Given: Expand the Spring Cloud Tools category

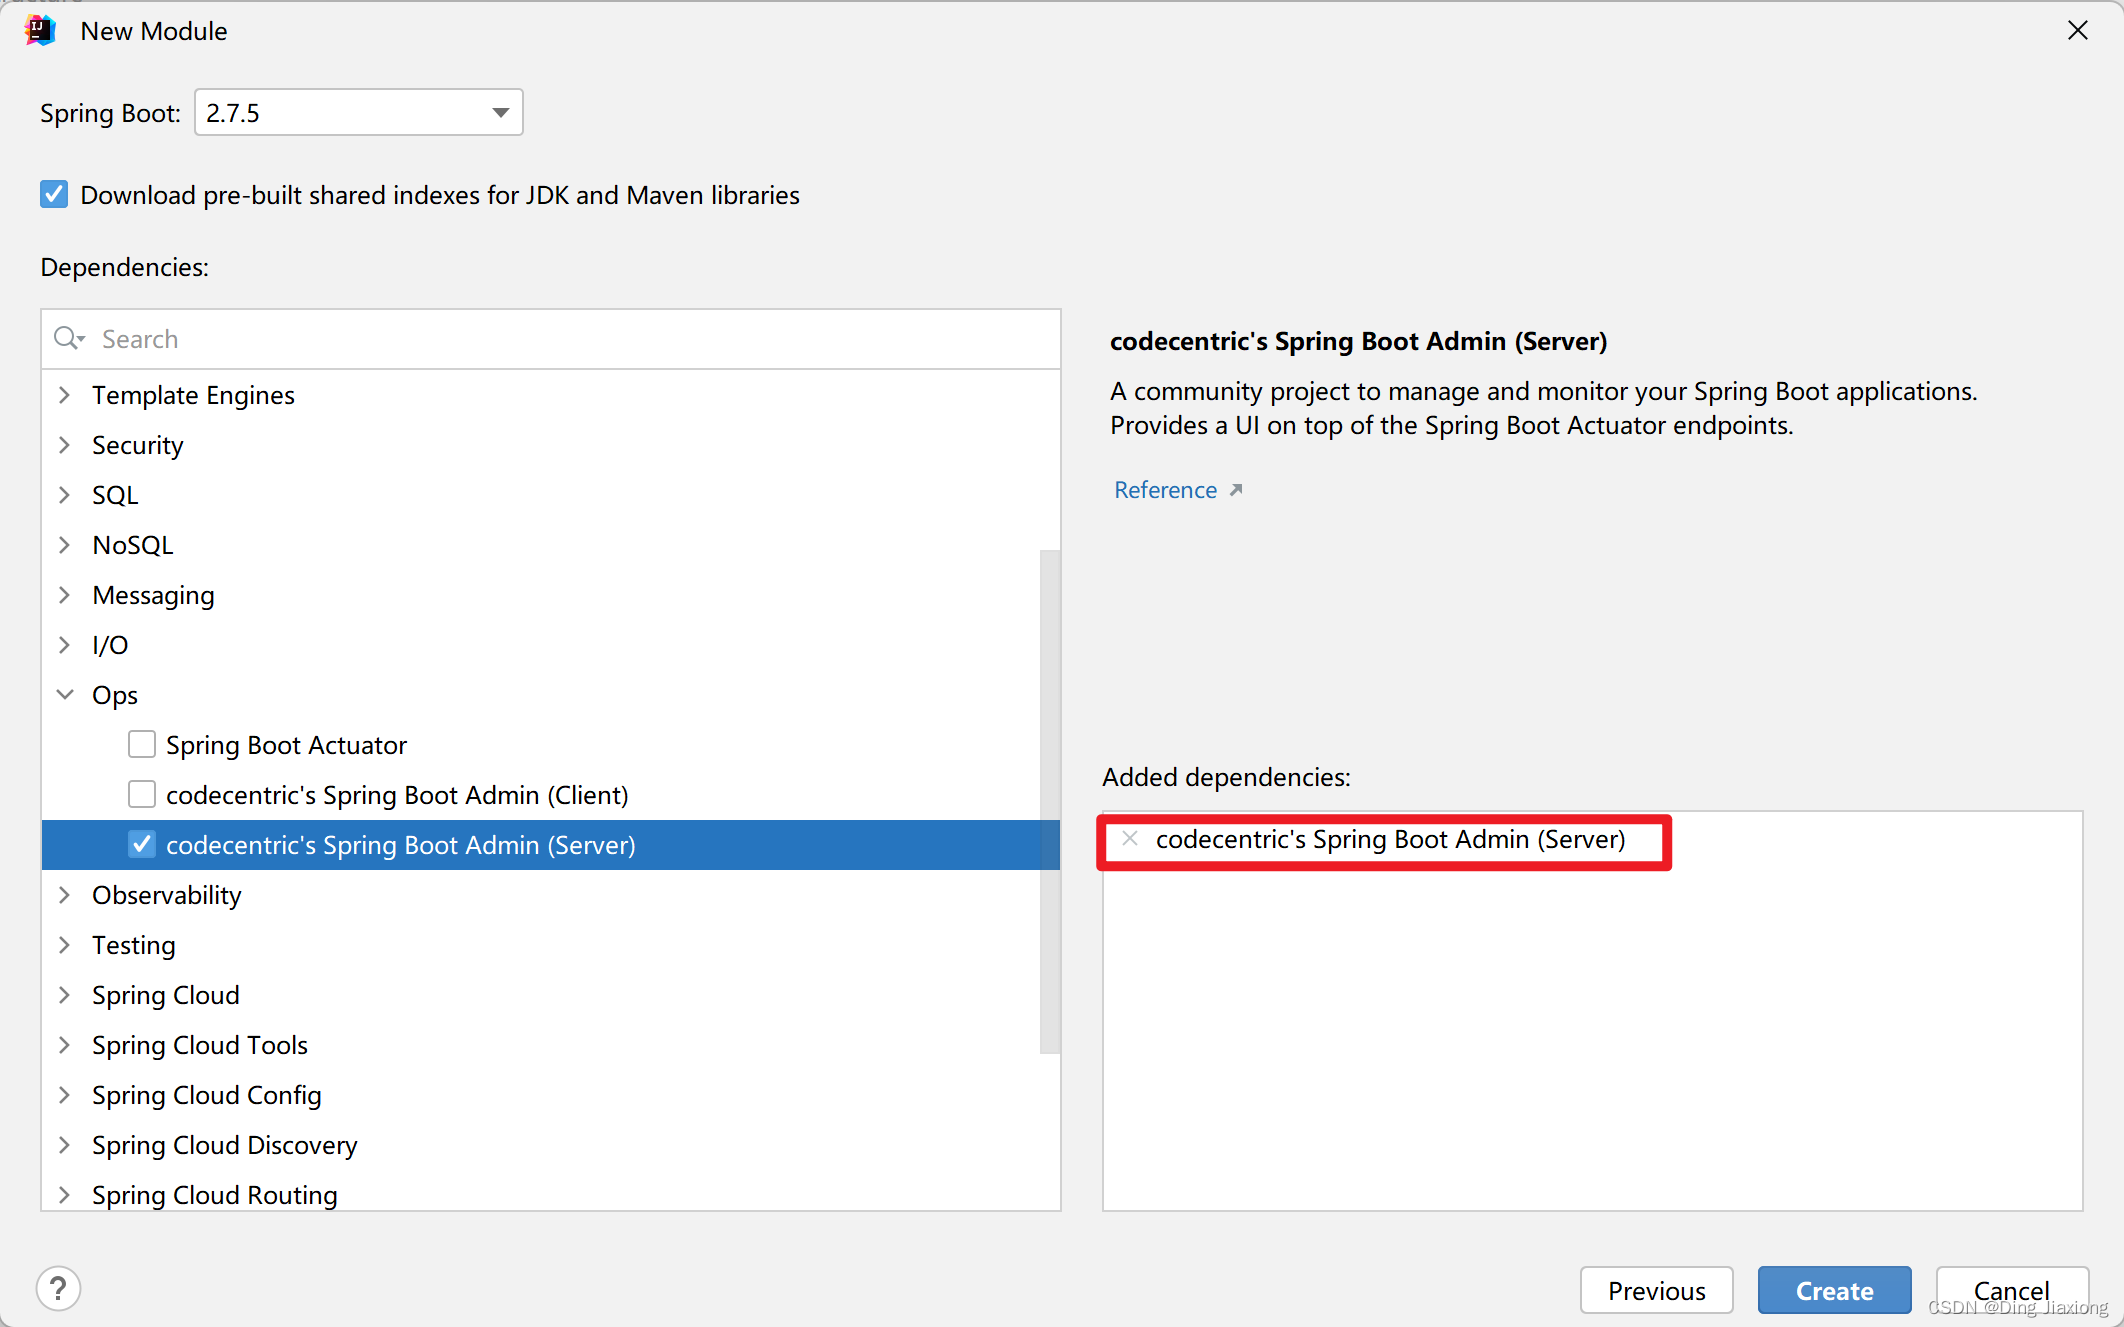Looking at the screenshot, I should point(65,1045).
